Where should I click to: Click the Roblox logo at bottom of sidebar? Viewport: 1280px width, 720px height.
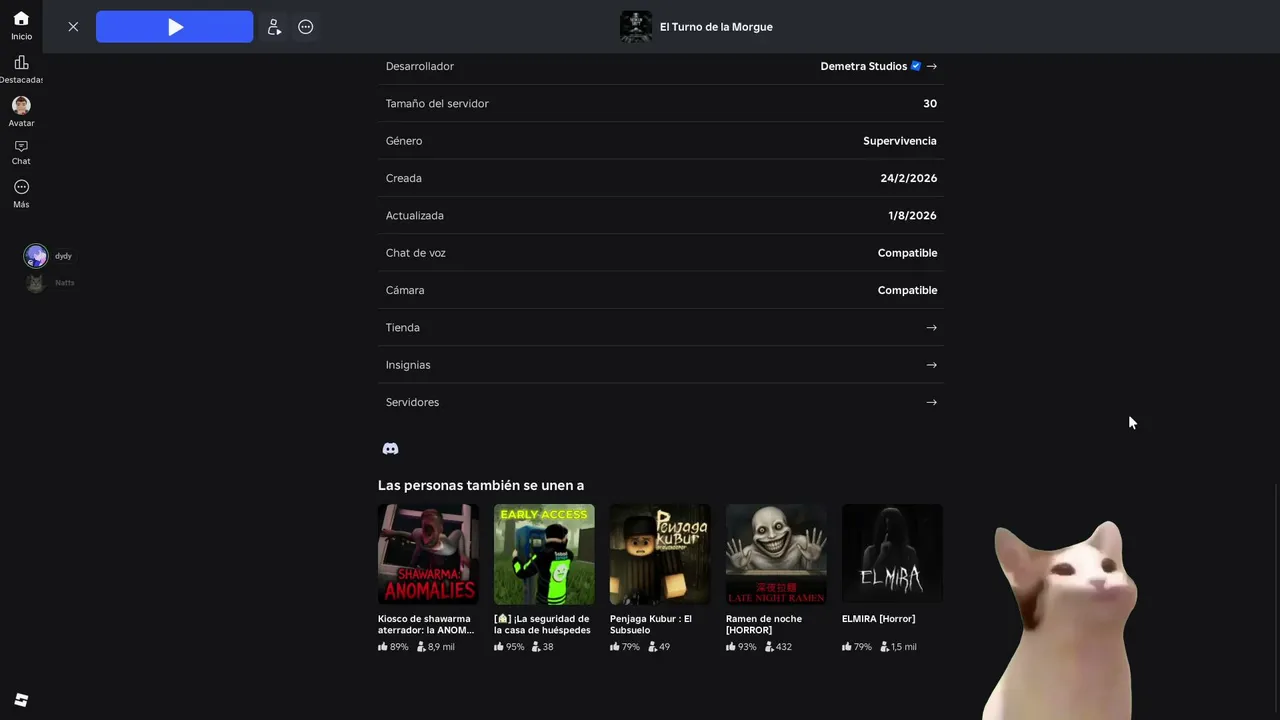[21, 700]
